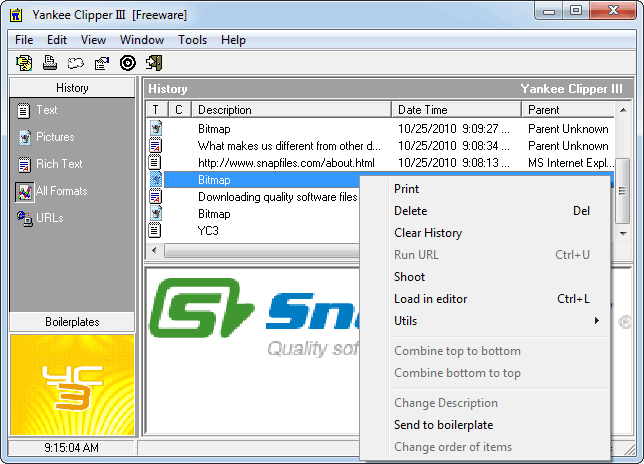The image size is (644, 464).
Task: Open the File menu
Action: [x=24, y=40]
